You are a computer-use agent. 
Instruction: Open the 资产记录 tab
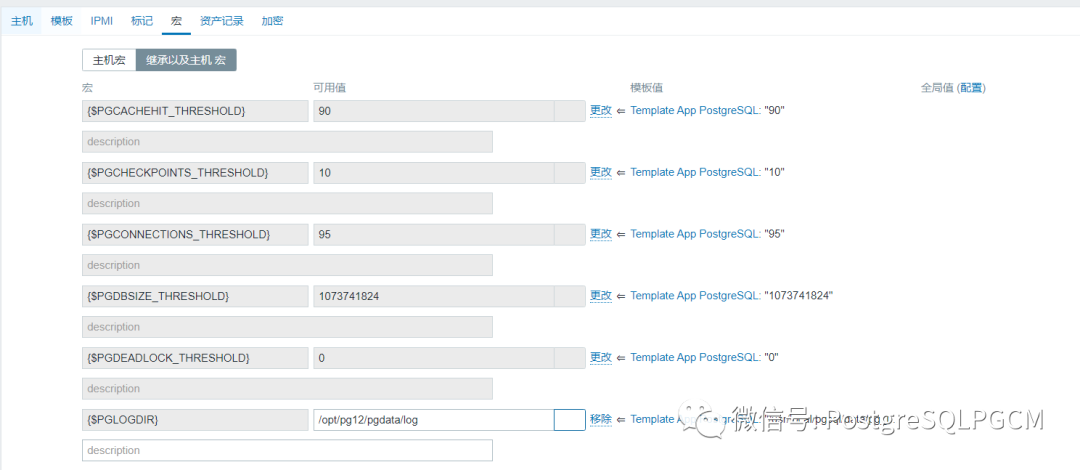[x=220, y=21]
